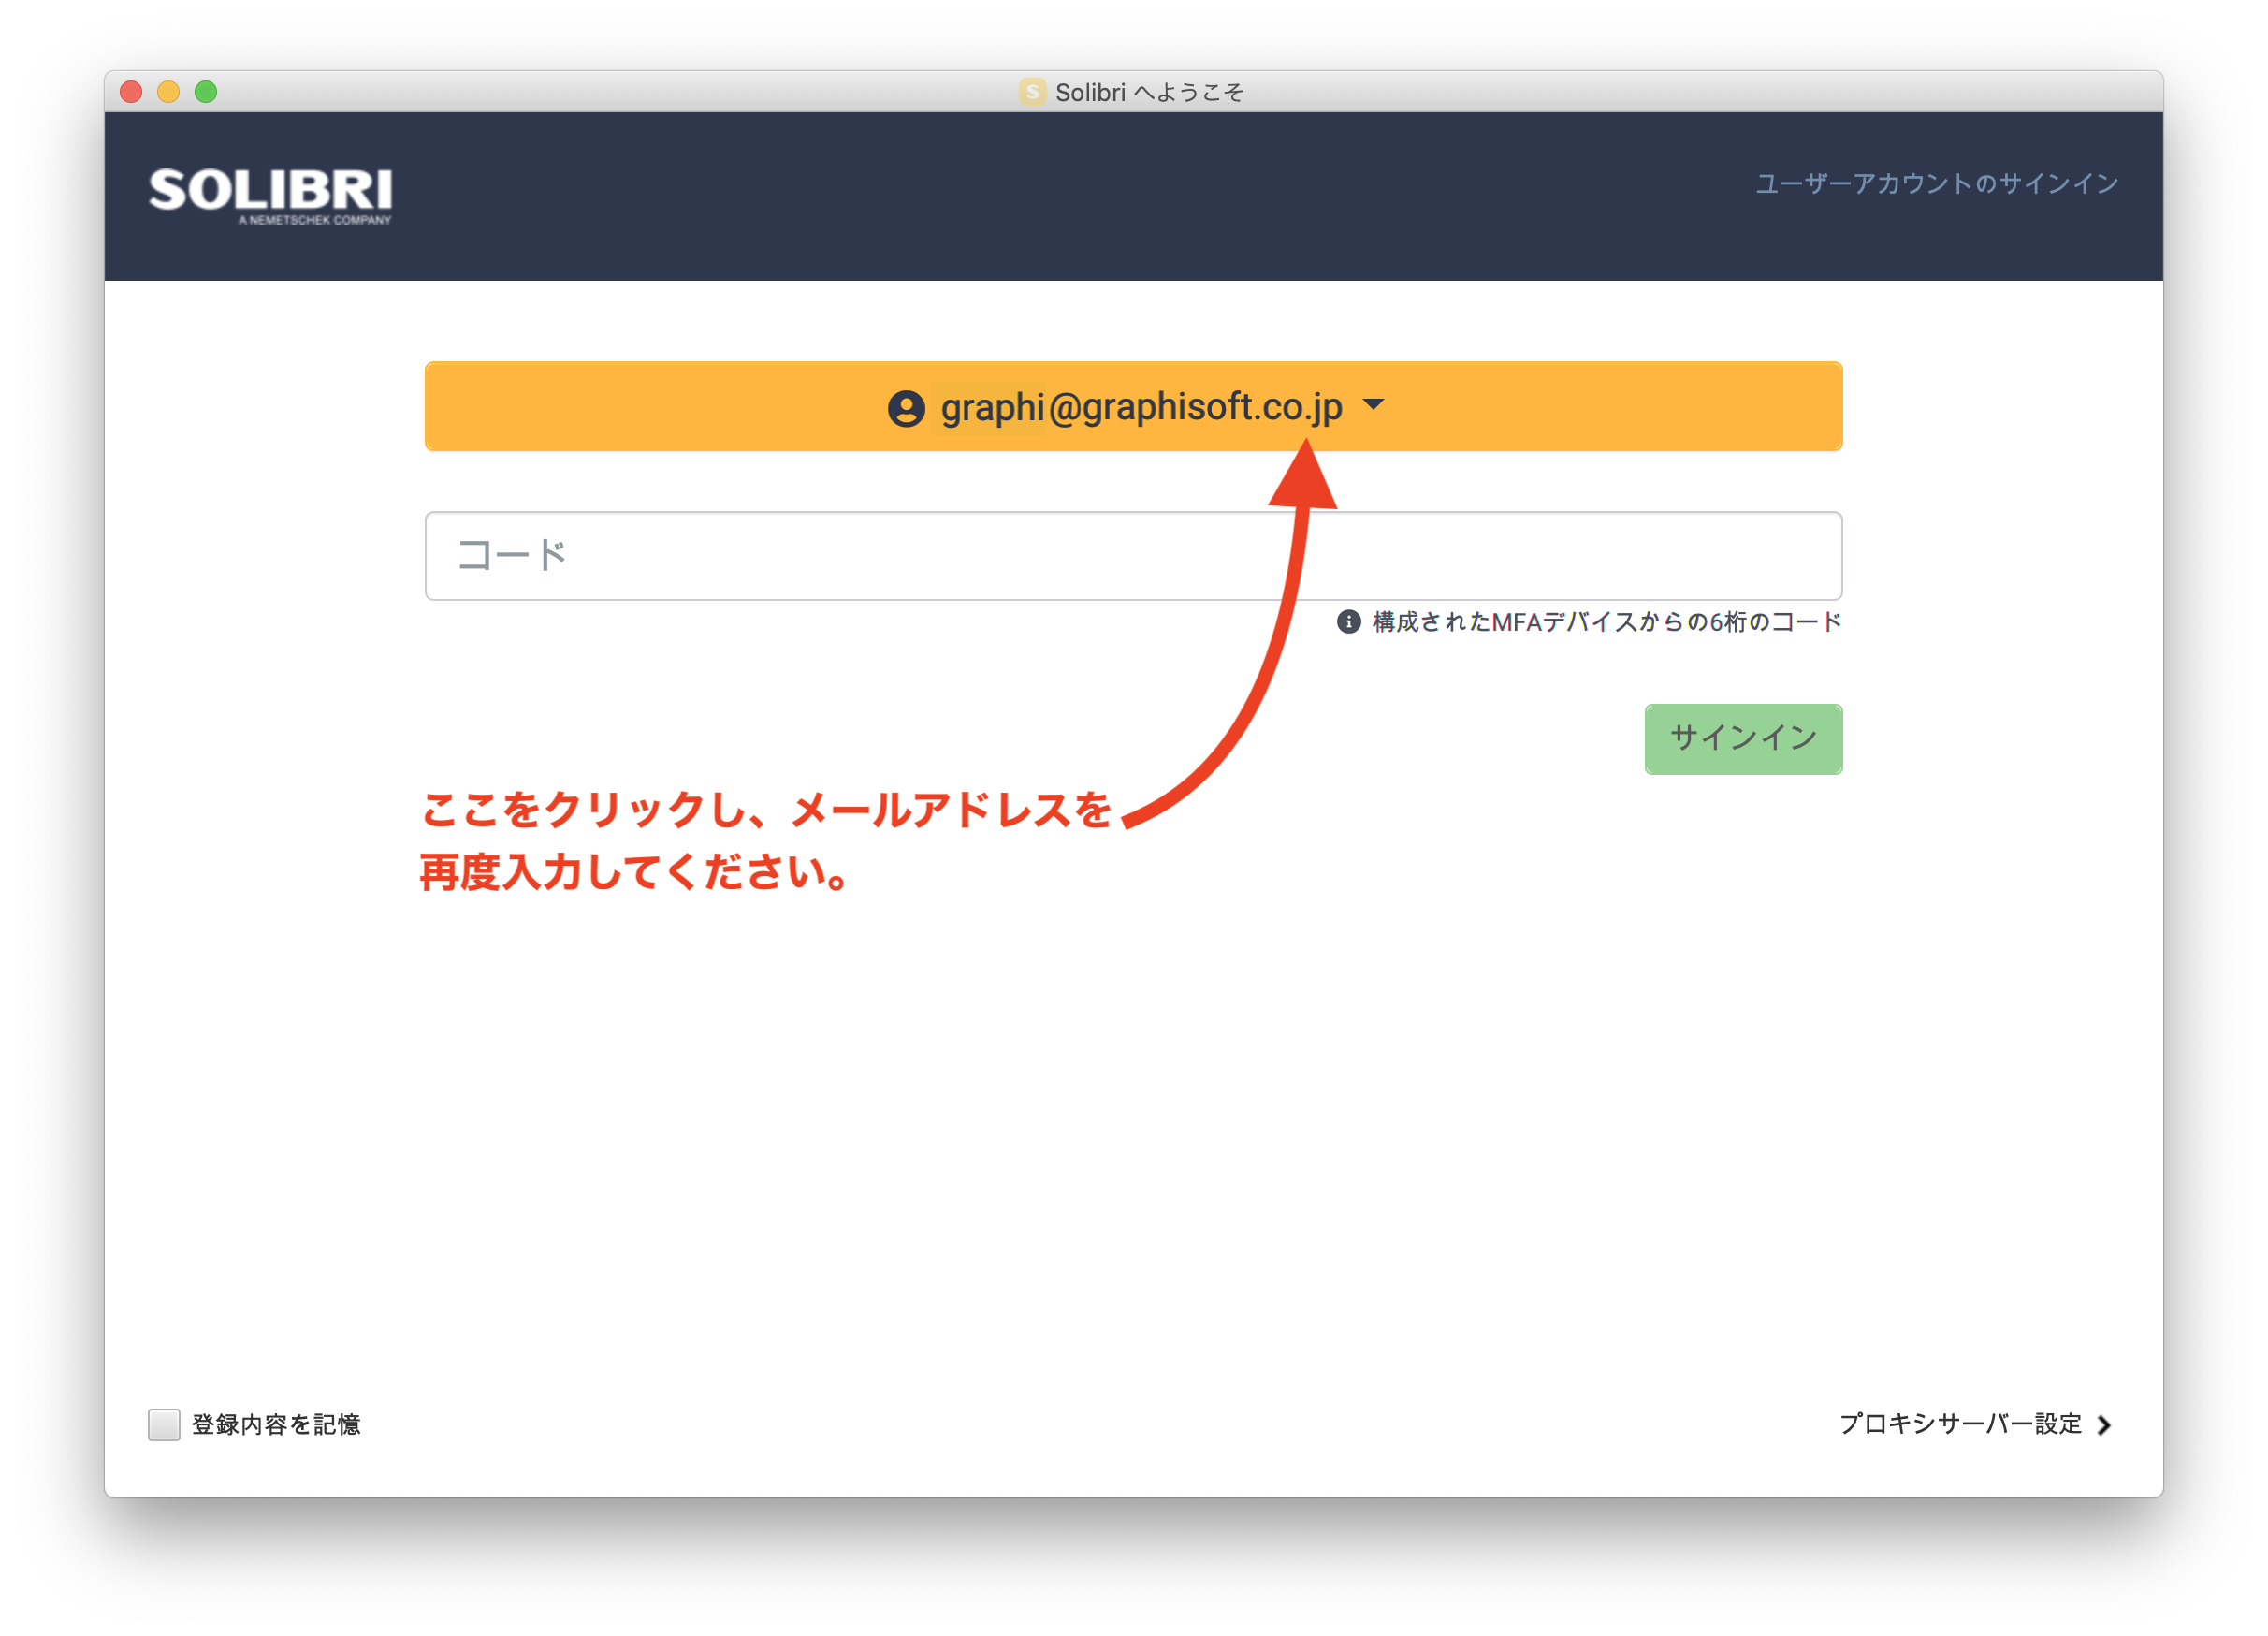The image size is (2268, 1636).
Task: Click the user avatar icon beside the email
Action: coord(906,408)
